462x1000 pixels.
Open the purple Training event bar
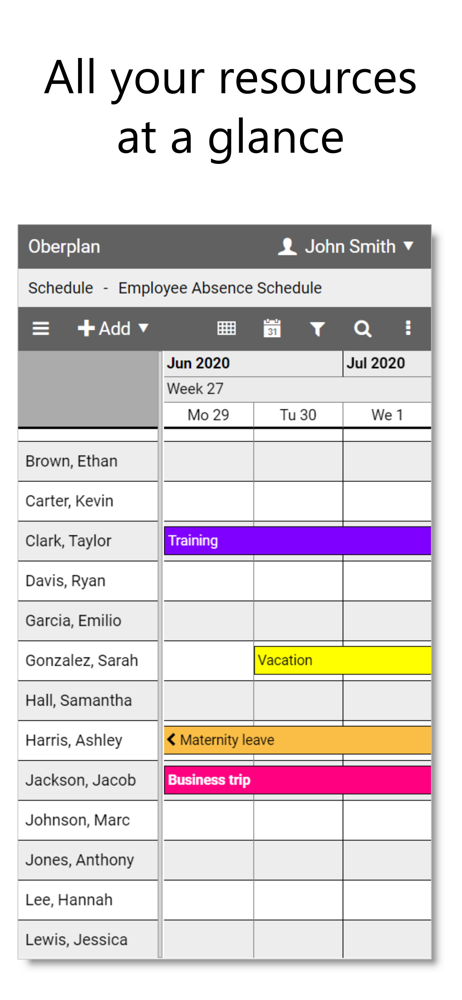pos(297,541)
